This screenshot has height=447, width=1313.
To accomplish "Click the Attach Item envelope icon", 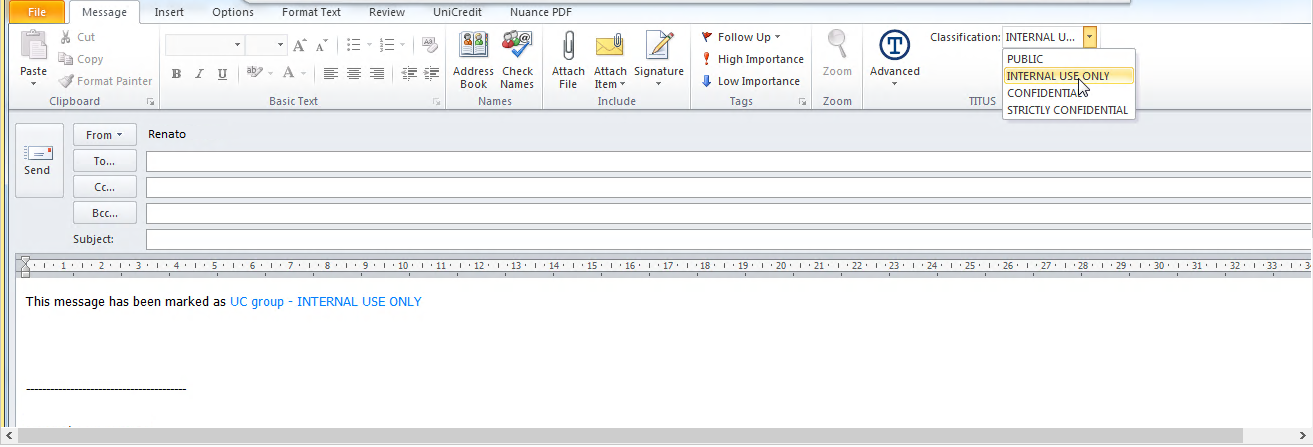I will pos(610,47).
